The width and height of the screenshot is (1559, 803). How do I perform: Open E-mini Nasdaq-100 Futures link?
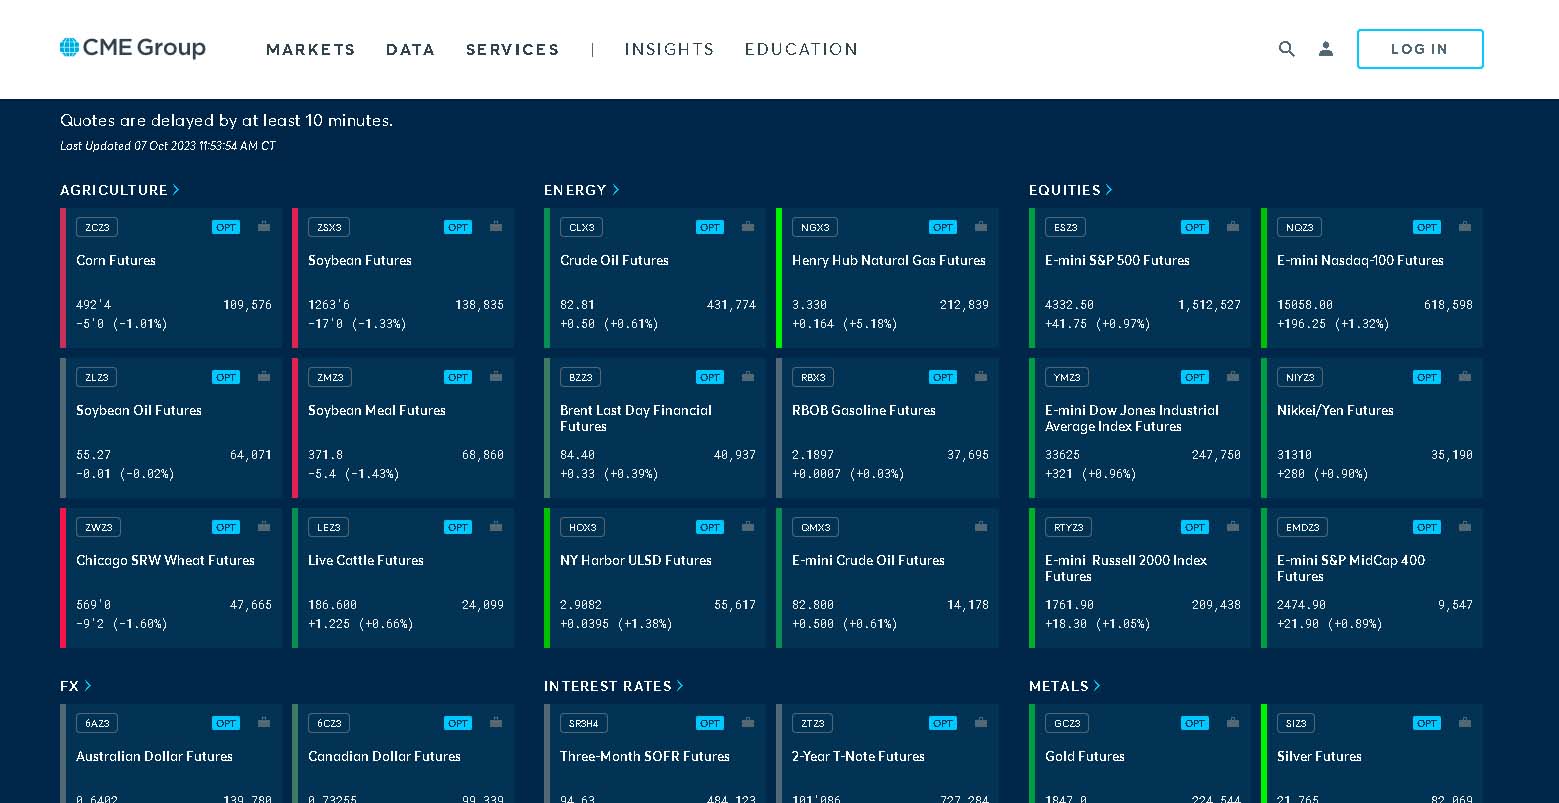point(1360,260)
